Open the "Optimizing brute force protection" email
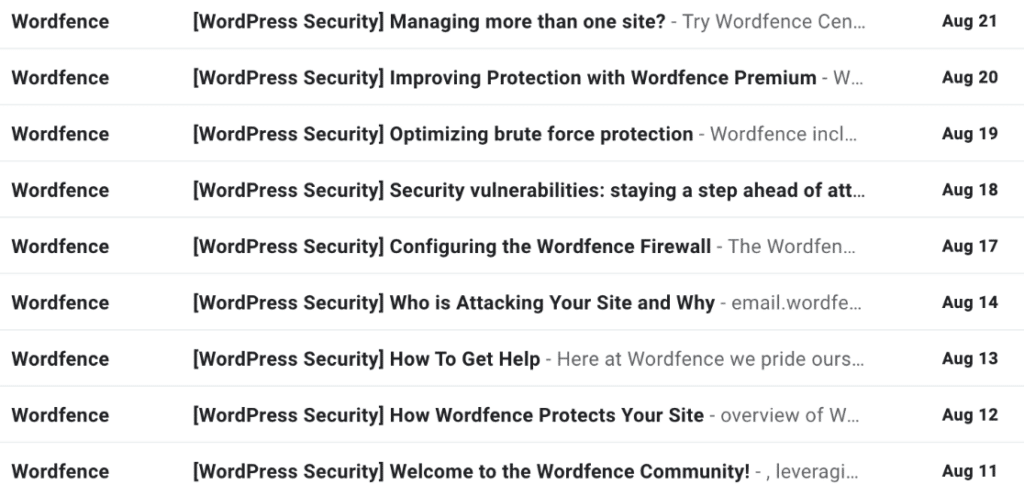The image size is (1024, 495). tap(541, 134)
